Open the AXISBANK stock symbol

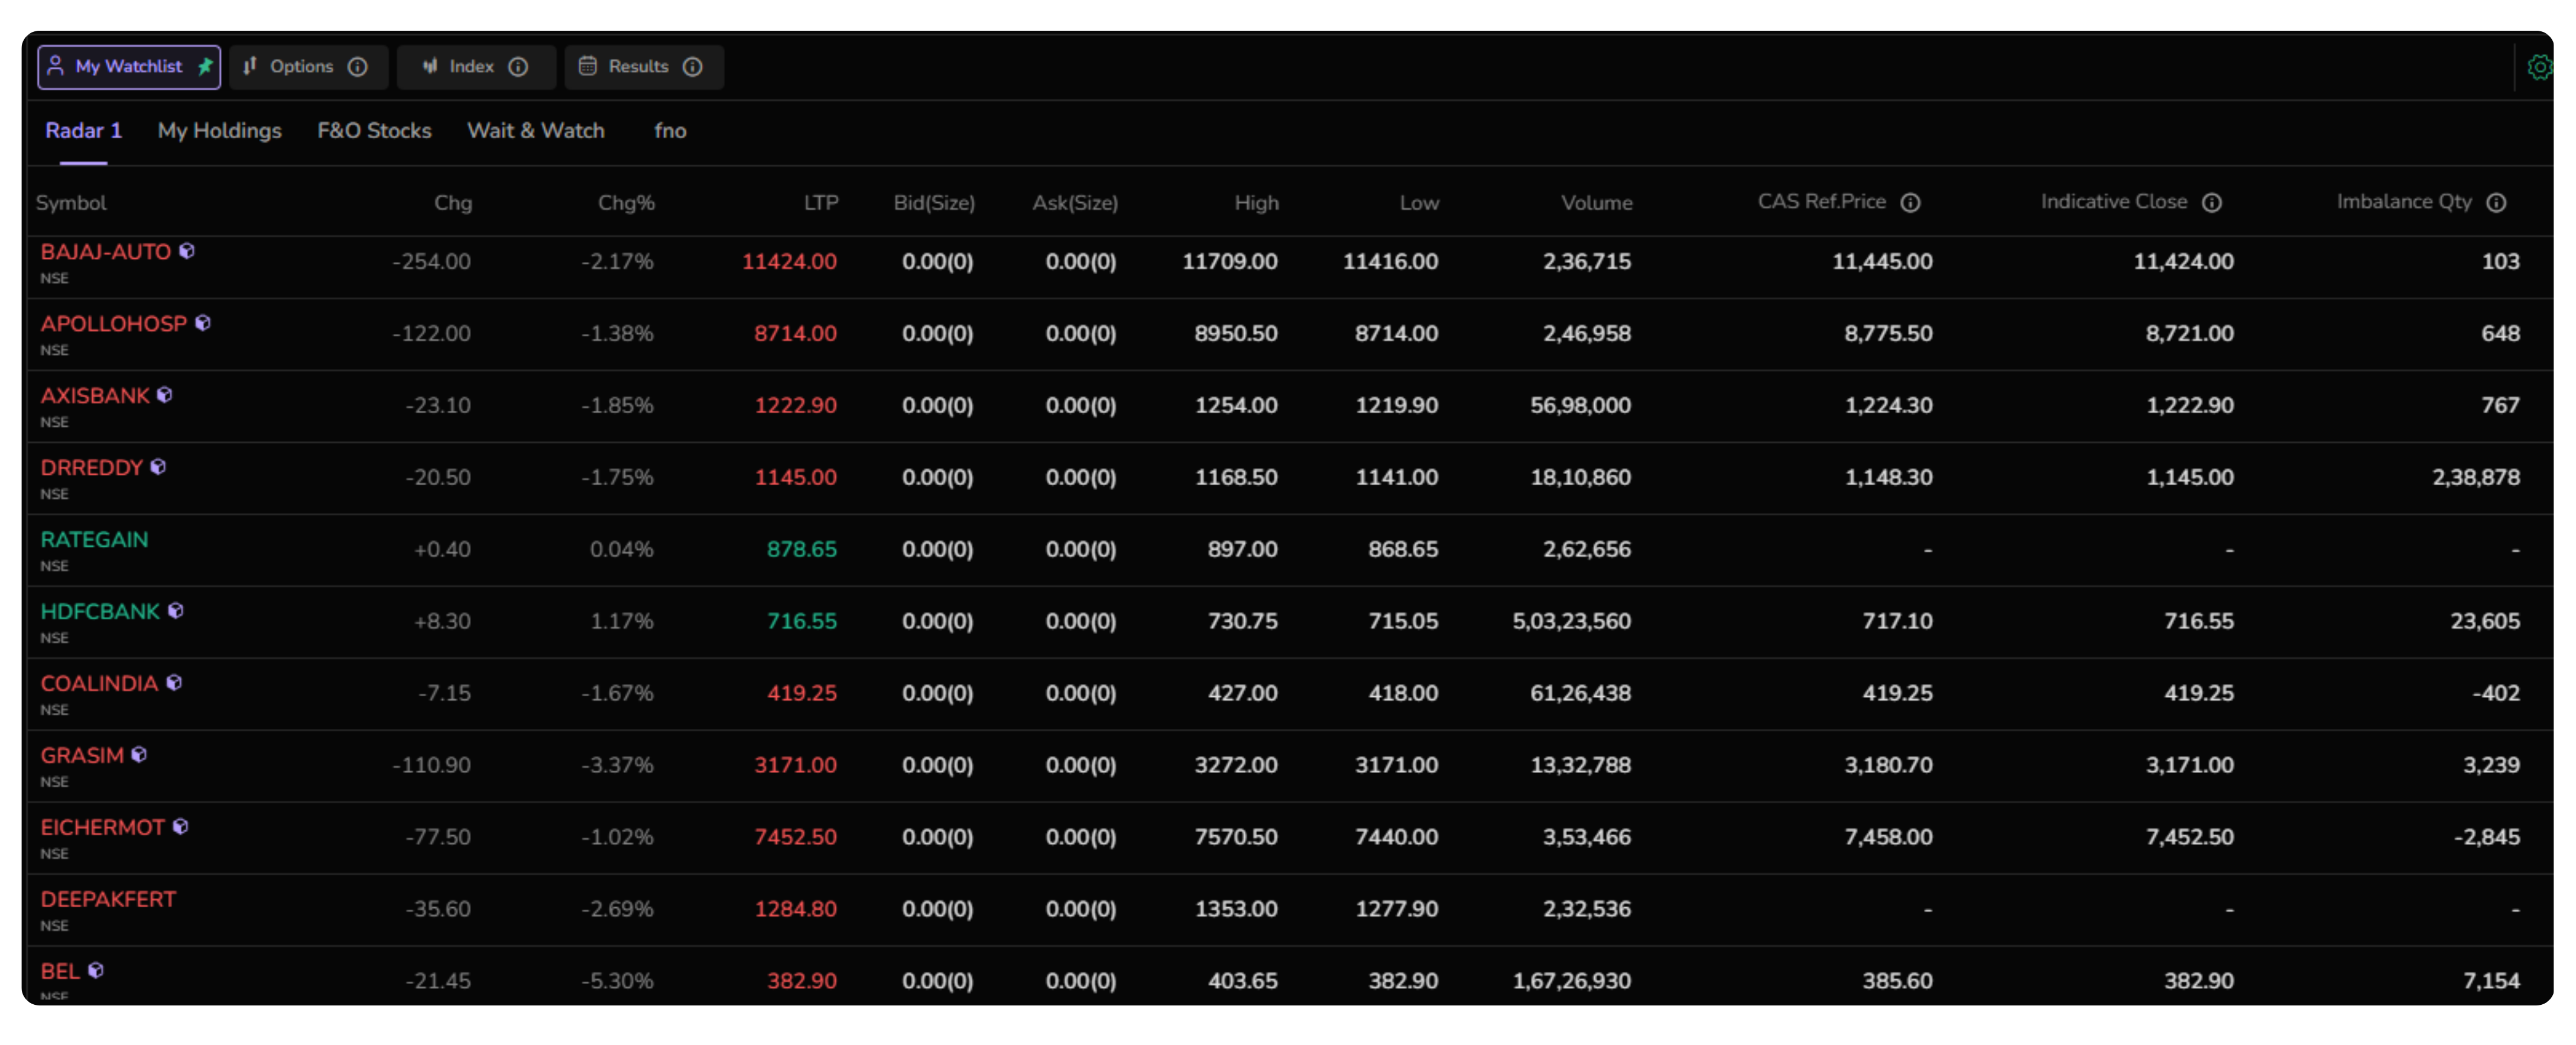coord(95,396)
